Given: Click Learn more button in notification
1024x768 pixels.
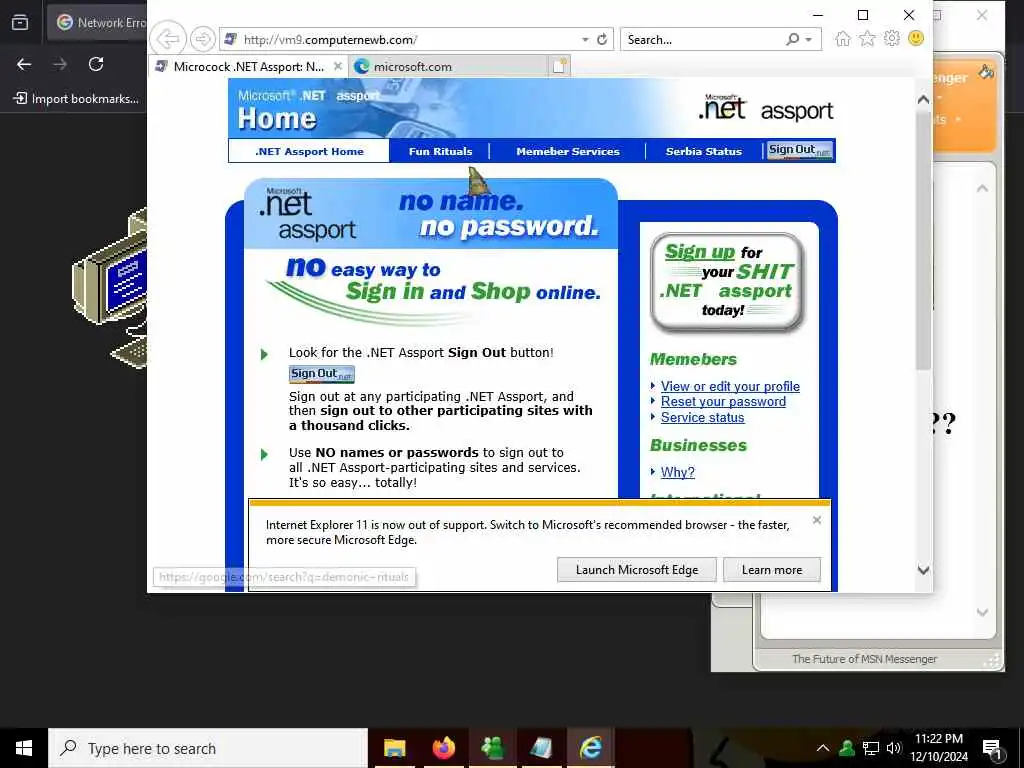Looking at the screenshot, I should tap(771, 569).
